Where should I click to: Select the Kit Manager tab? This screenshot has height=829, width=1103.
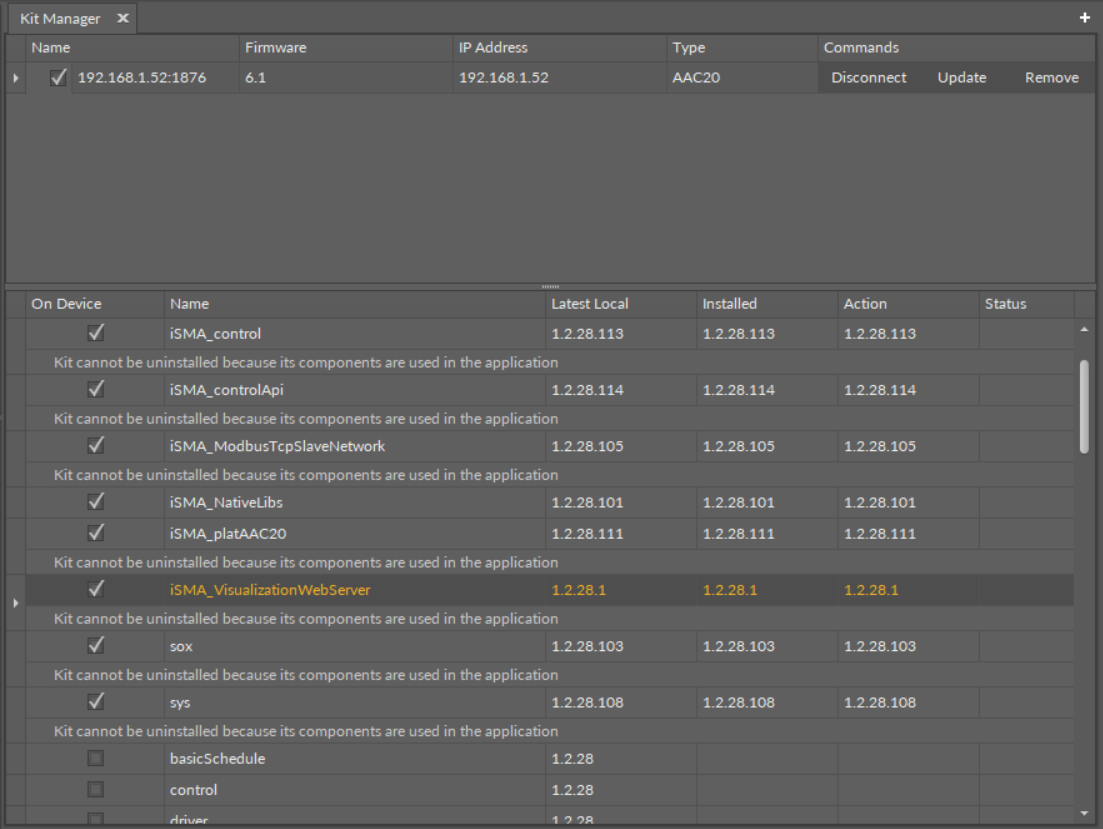click(x=60, y=19)
